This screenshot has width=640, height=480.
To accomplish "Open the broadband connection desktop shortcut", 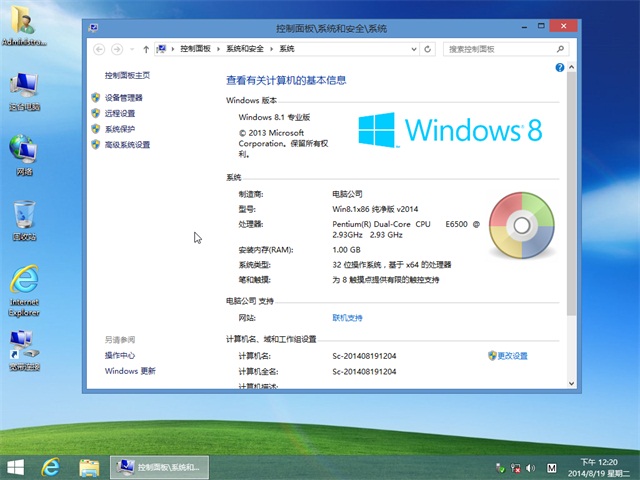I will 24,351.
